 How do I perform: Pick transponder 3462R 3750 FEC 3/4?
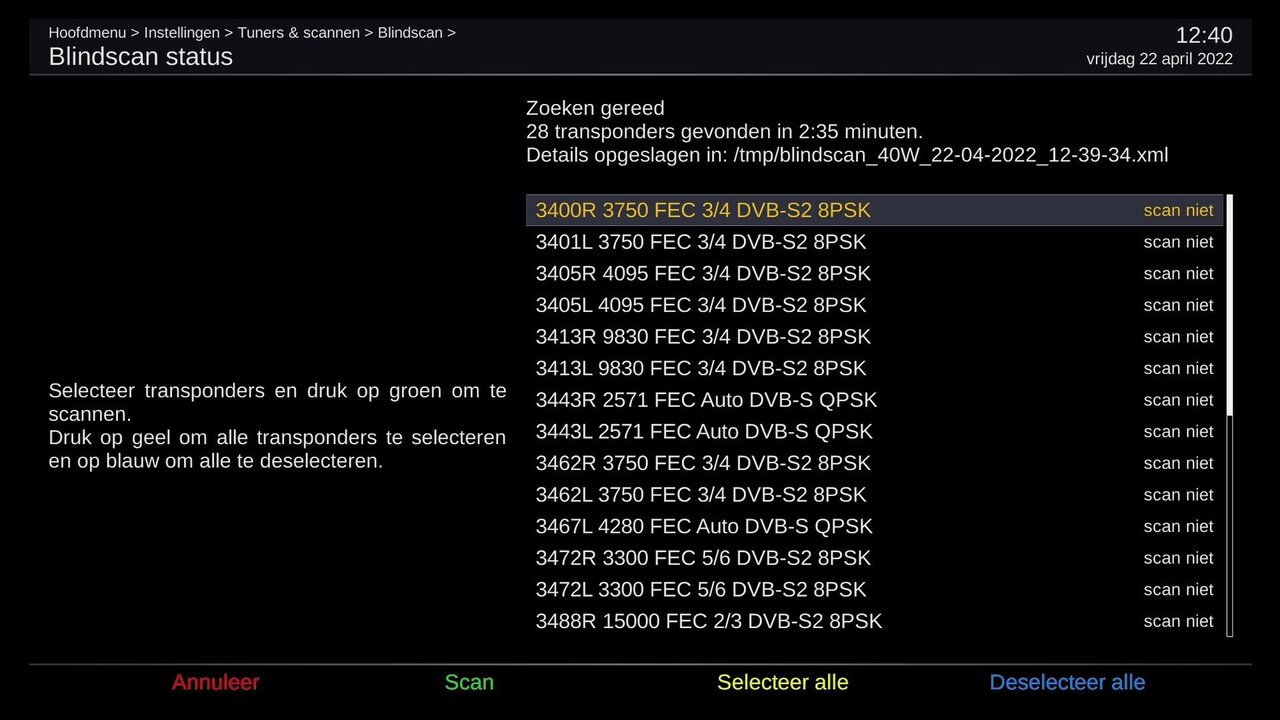[x=703, y=464]
